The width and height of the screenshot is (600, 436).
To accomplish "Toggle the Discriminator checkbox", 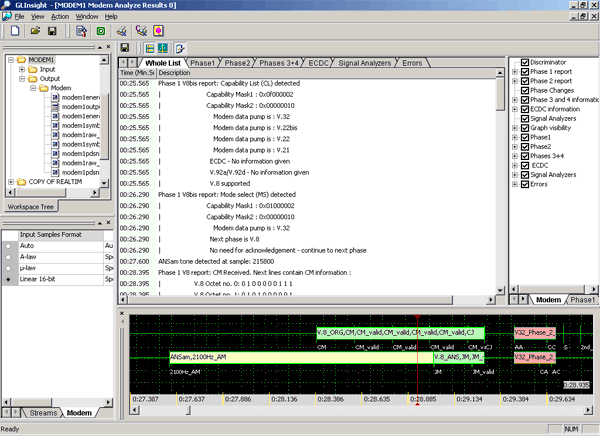I will tap(525, 62).
